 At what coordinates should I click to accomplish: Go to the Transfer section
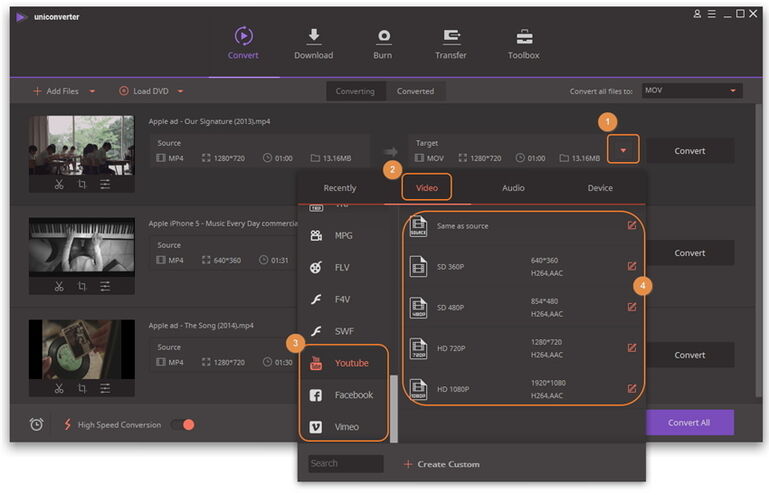(450, 37)
